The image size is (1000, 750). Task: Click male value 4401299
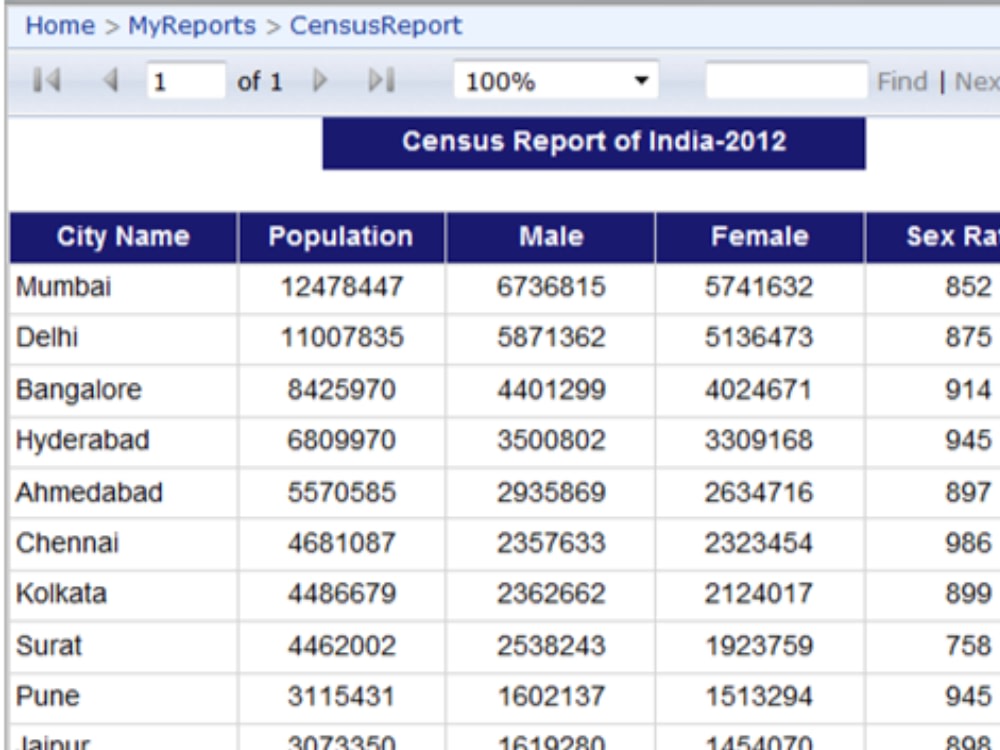coord(551,390)
